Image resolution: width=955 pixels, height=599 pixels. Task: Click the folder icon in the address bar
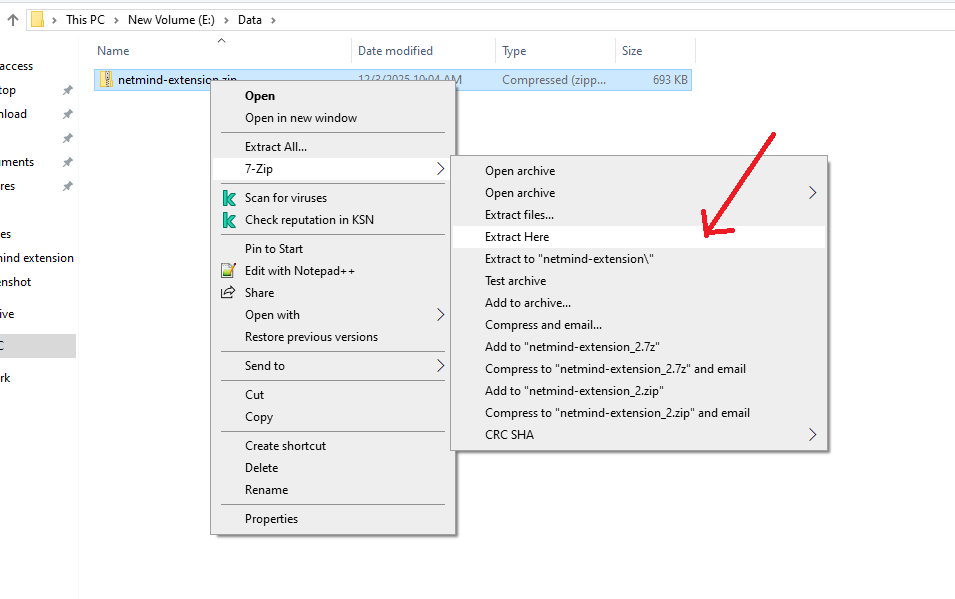[x=37, y=20]
